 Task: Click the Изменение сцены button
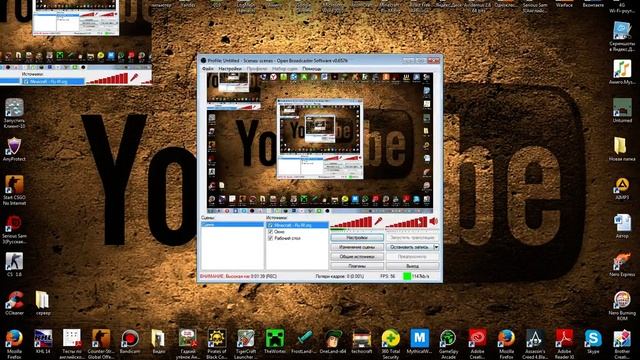[x=357, y=247]
